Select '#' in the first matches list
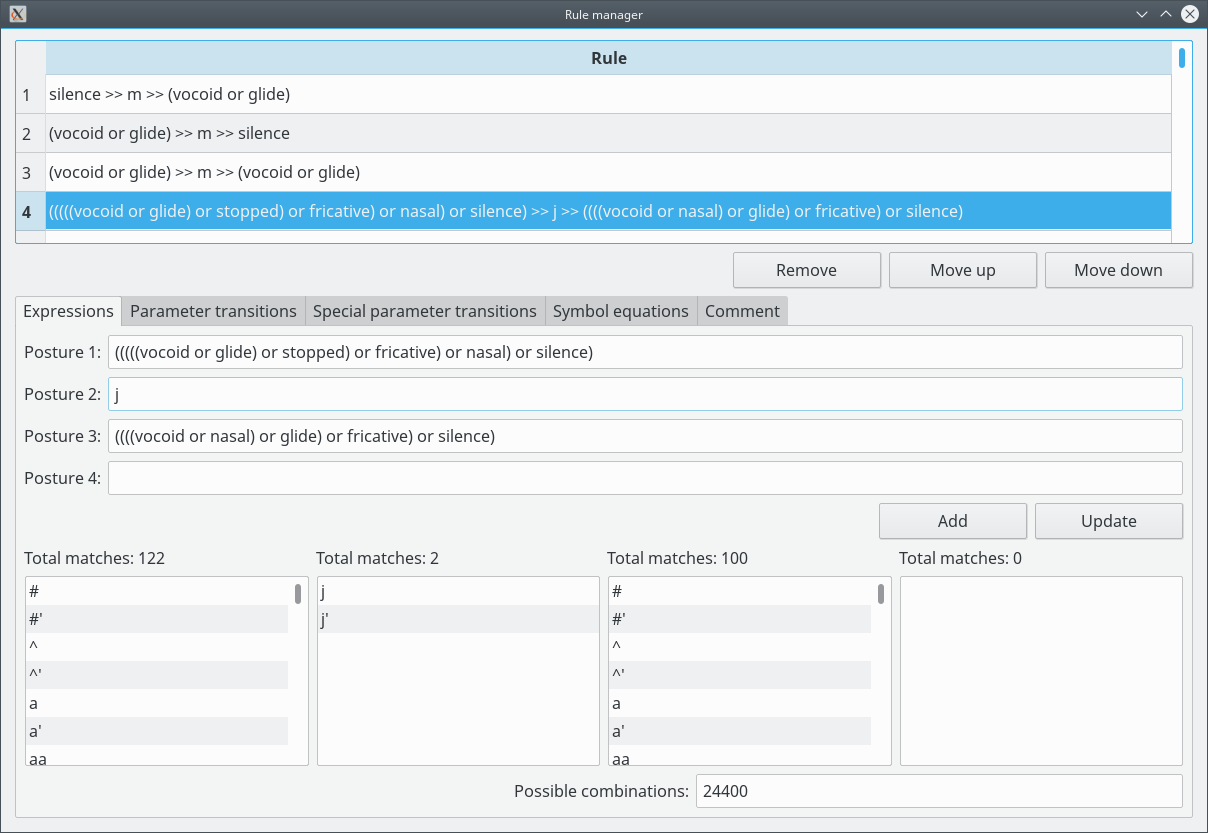The image size is (1208, 833). click(157, 591)
